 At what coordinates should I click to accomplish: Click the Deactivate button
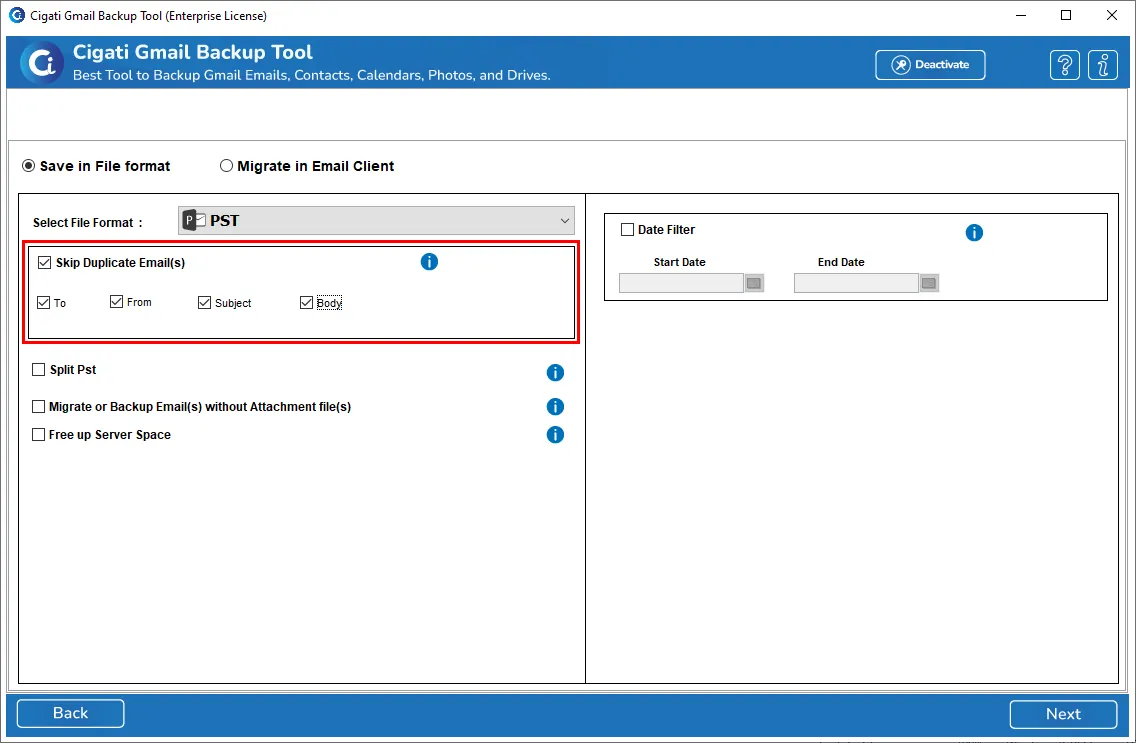pos(930,64)
